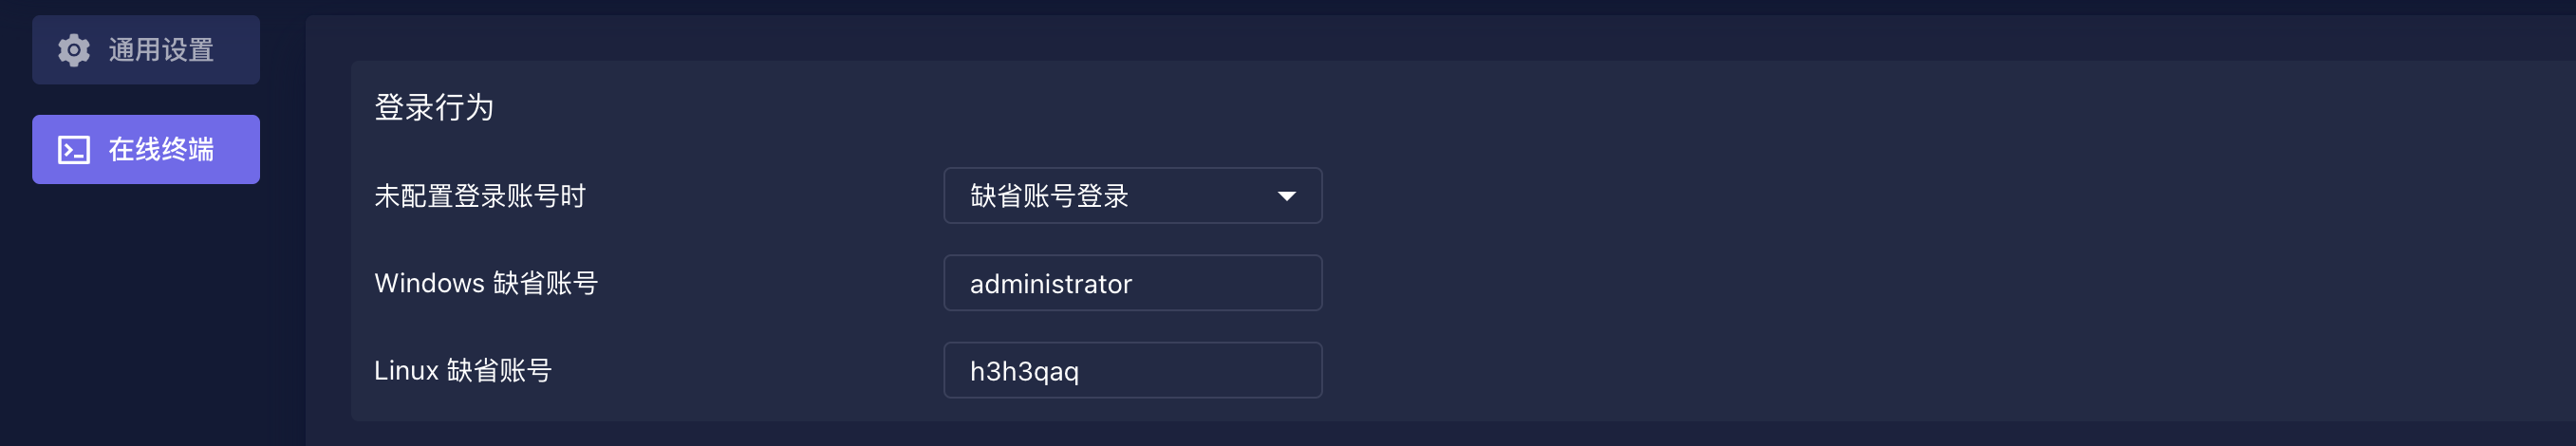Expand the 未配置登录账号时 dropdown
This screenshot has width=2576, height=446.
point(1132,196)
